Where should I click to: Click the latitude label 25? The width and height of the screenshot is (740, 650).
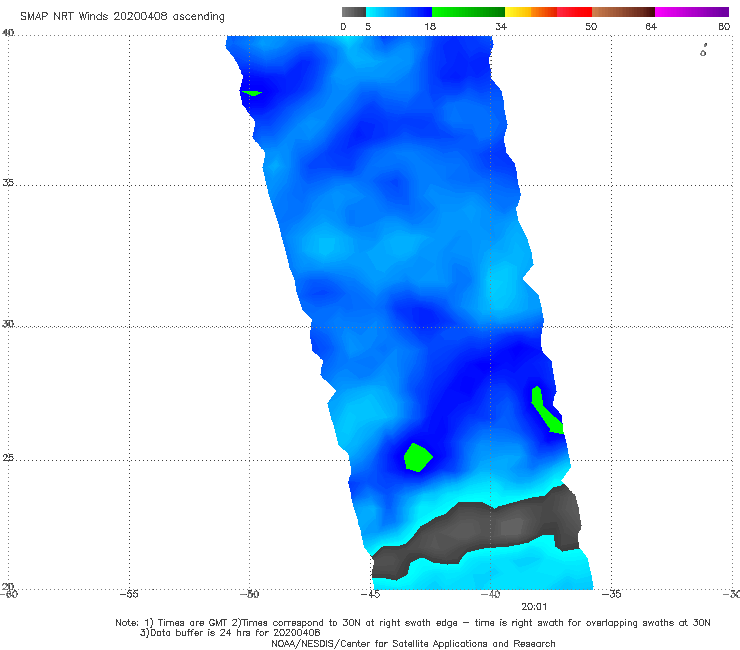(8, 458)
